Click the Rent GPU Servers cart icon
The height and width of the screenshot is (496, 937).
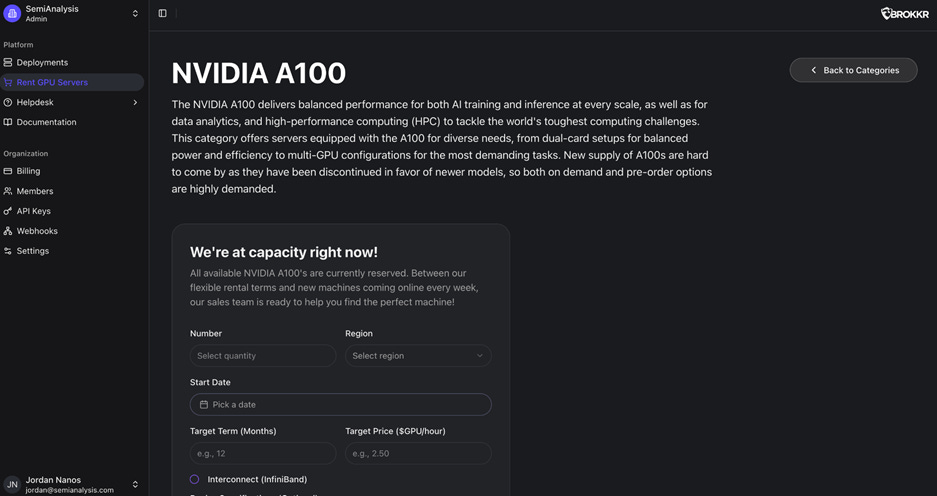point(8,82)
